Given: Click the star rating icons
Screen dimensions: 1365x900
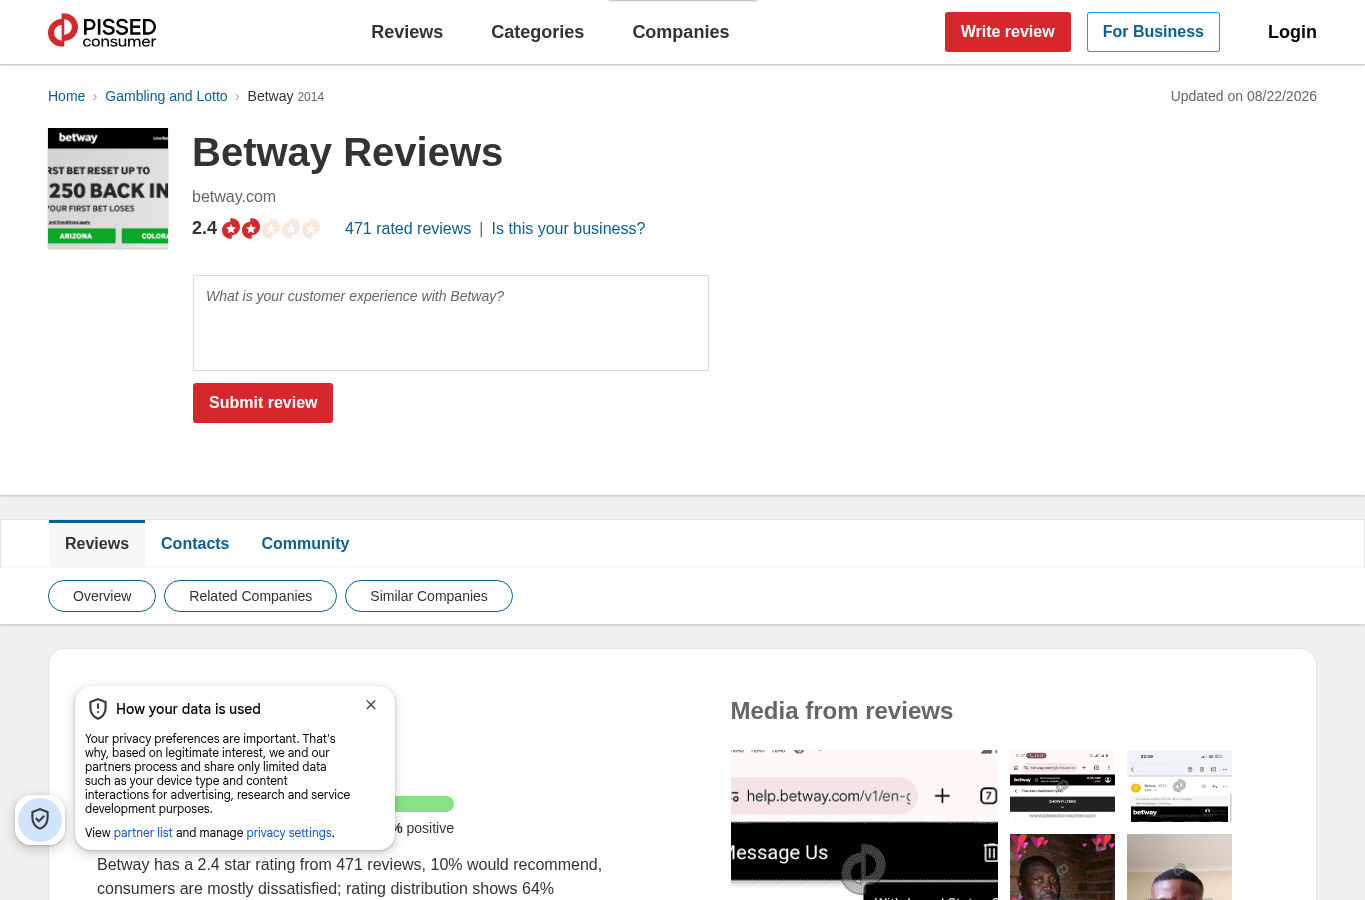Looking at the screenshot, I should coord(271,229).
